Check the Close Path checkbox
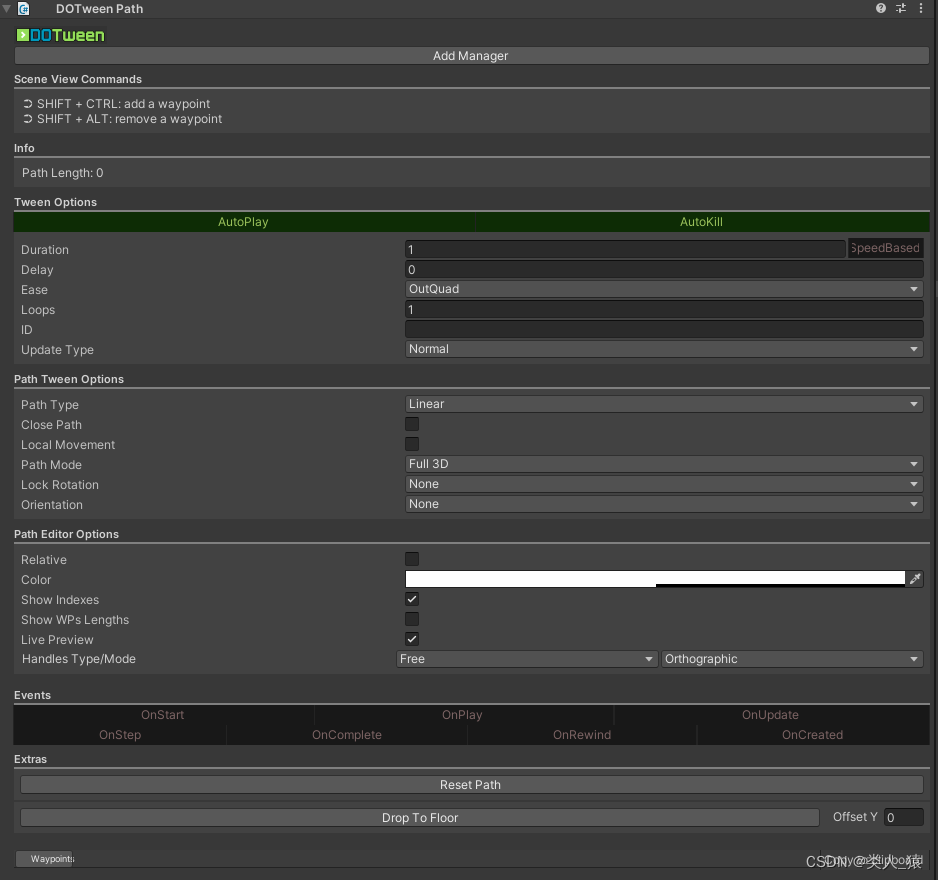This screenshot has width=938, height=880. tap(411, 424)
